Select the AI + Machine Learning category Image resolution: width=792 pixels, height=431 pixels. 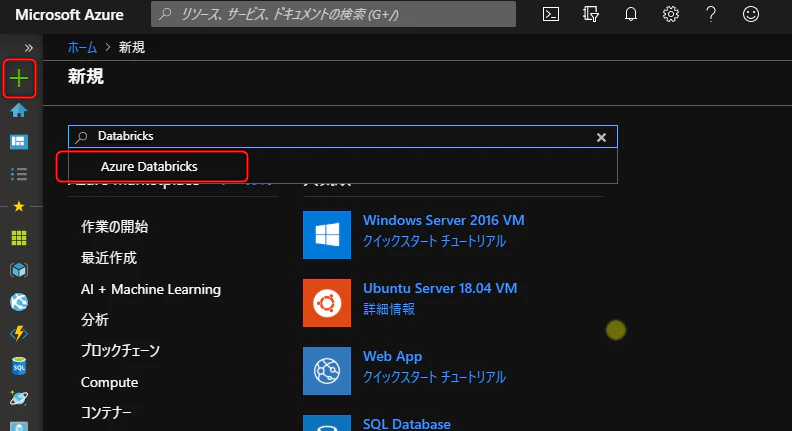(151, 289)
